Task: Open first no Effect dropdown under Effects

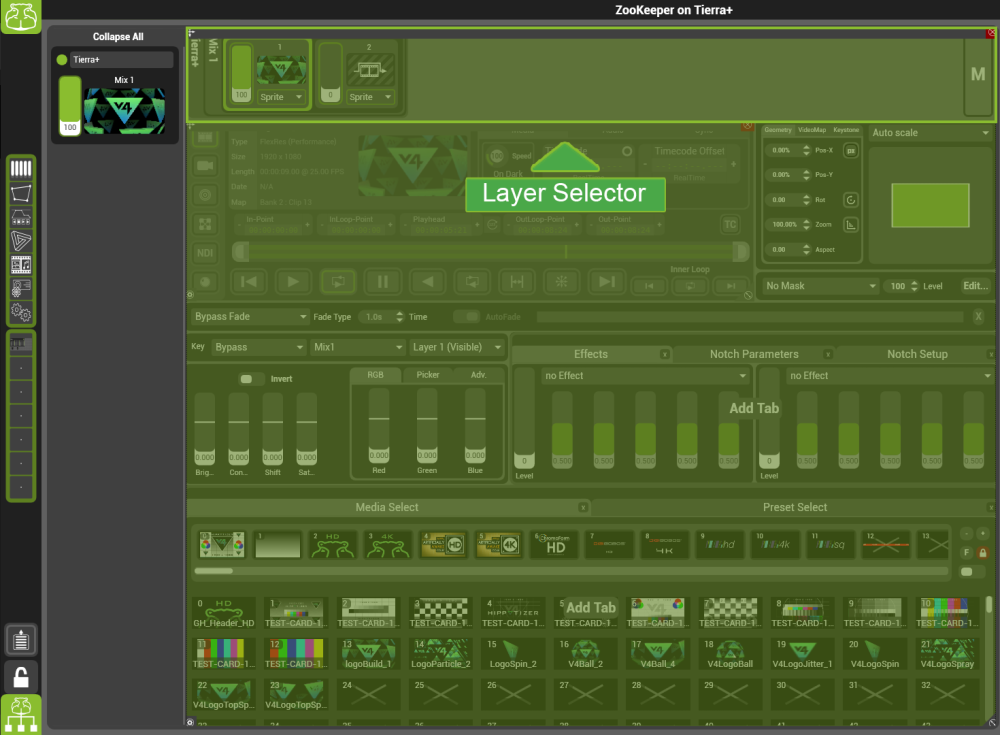Action: (645, 376)
